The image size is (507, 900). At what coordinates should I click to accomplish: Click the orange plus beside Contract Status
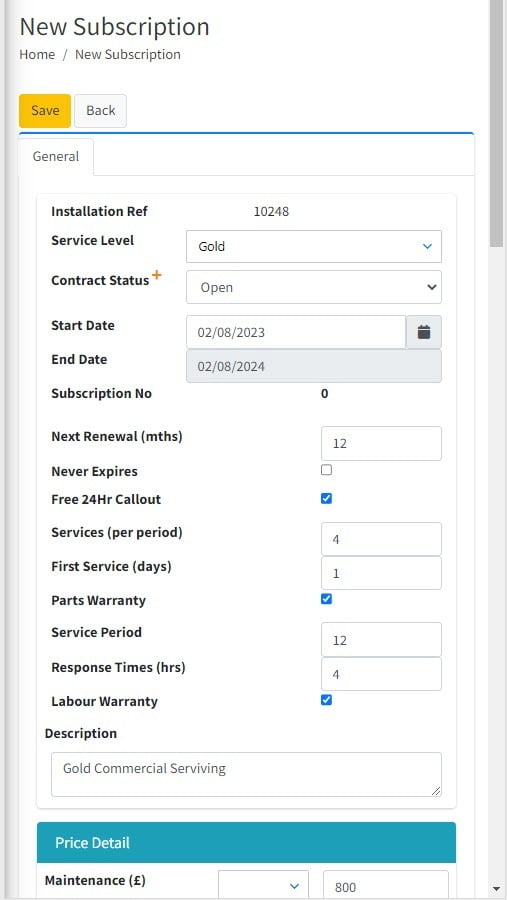pos(156,276)
